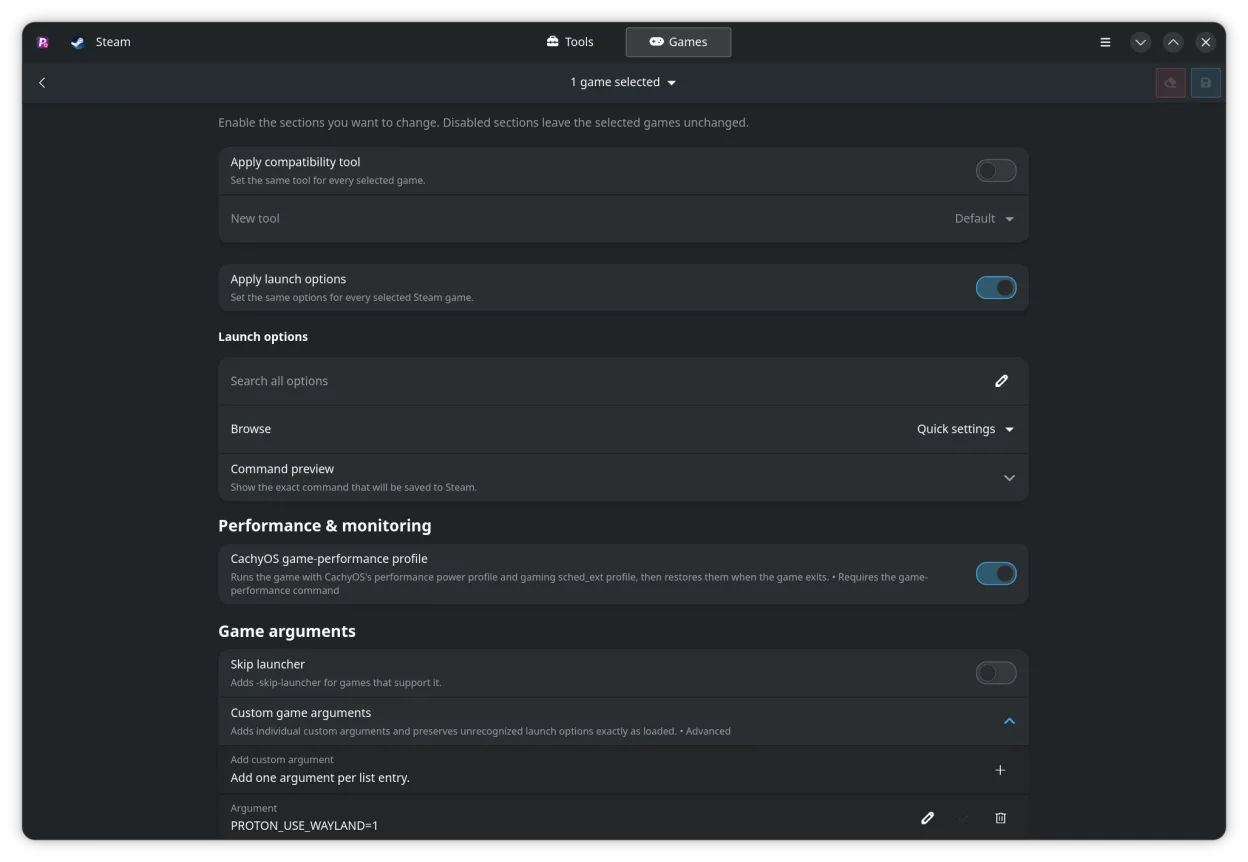
Task: Click the ProtonPlus app logo icon
Action: tap(42, 42)
